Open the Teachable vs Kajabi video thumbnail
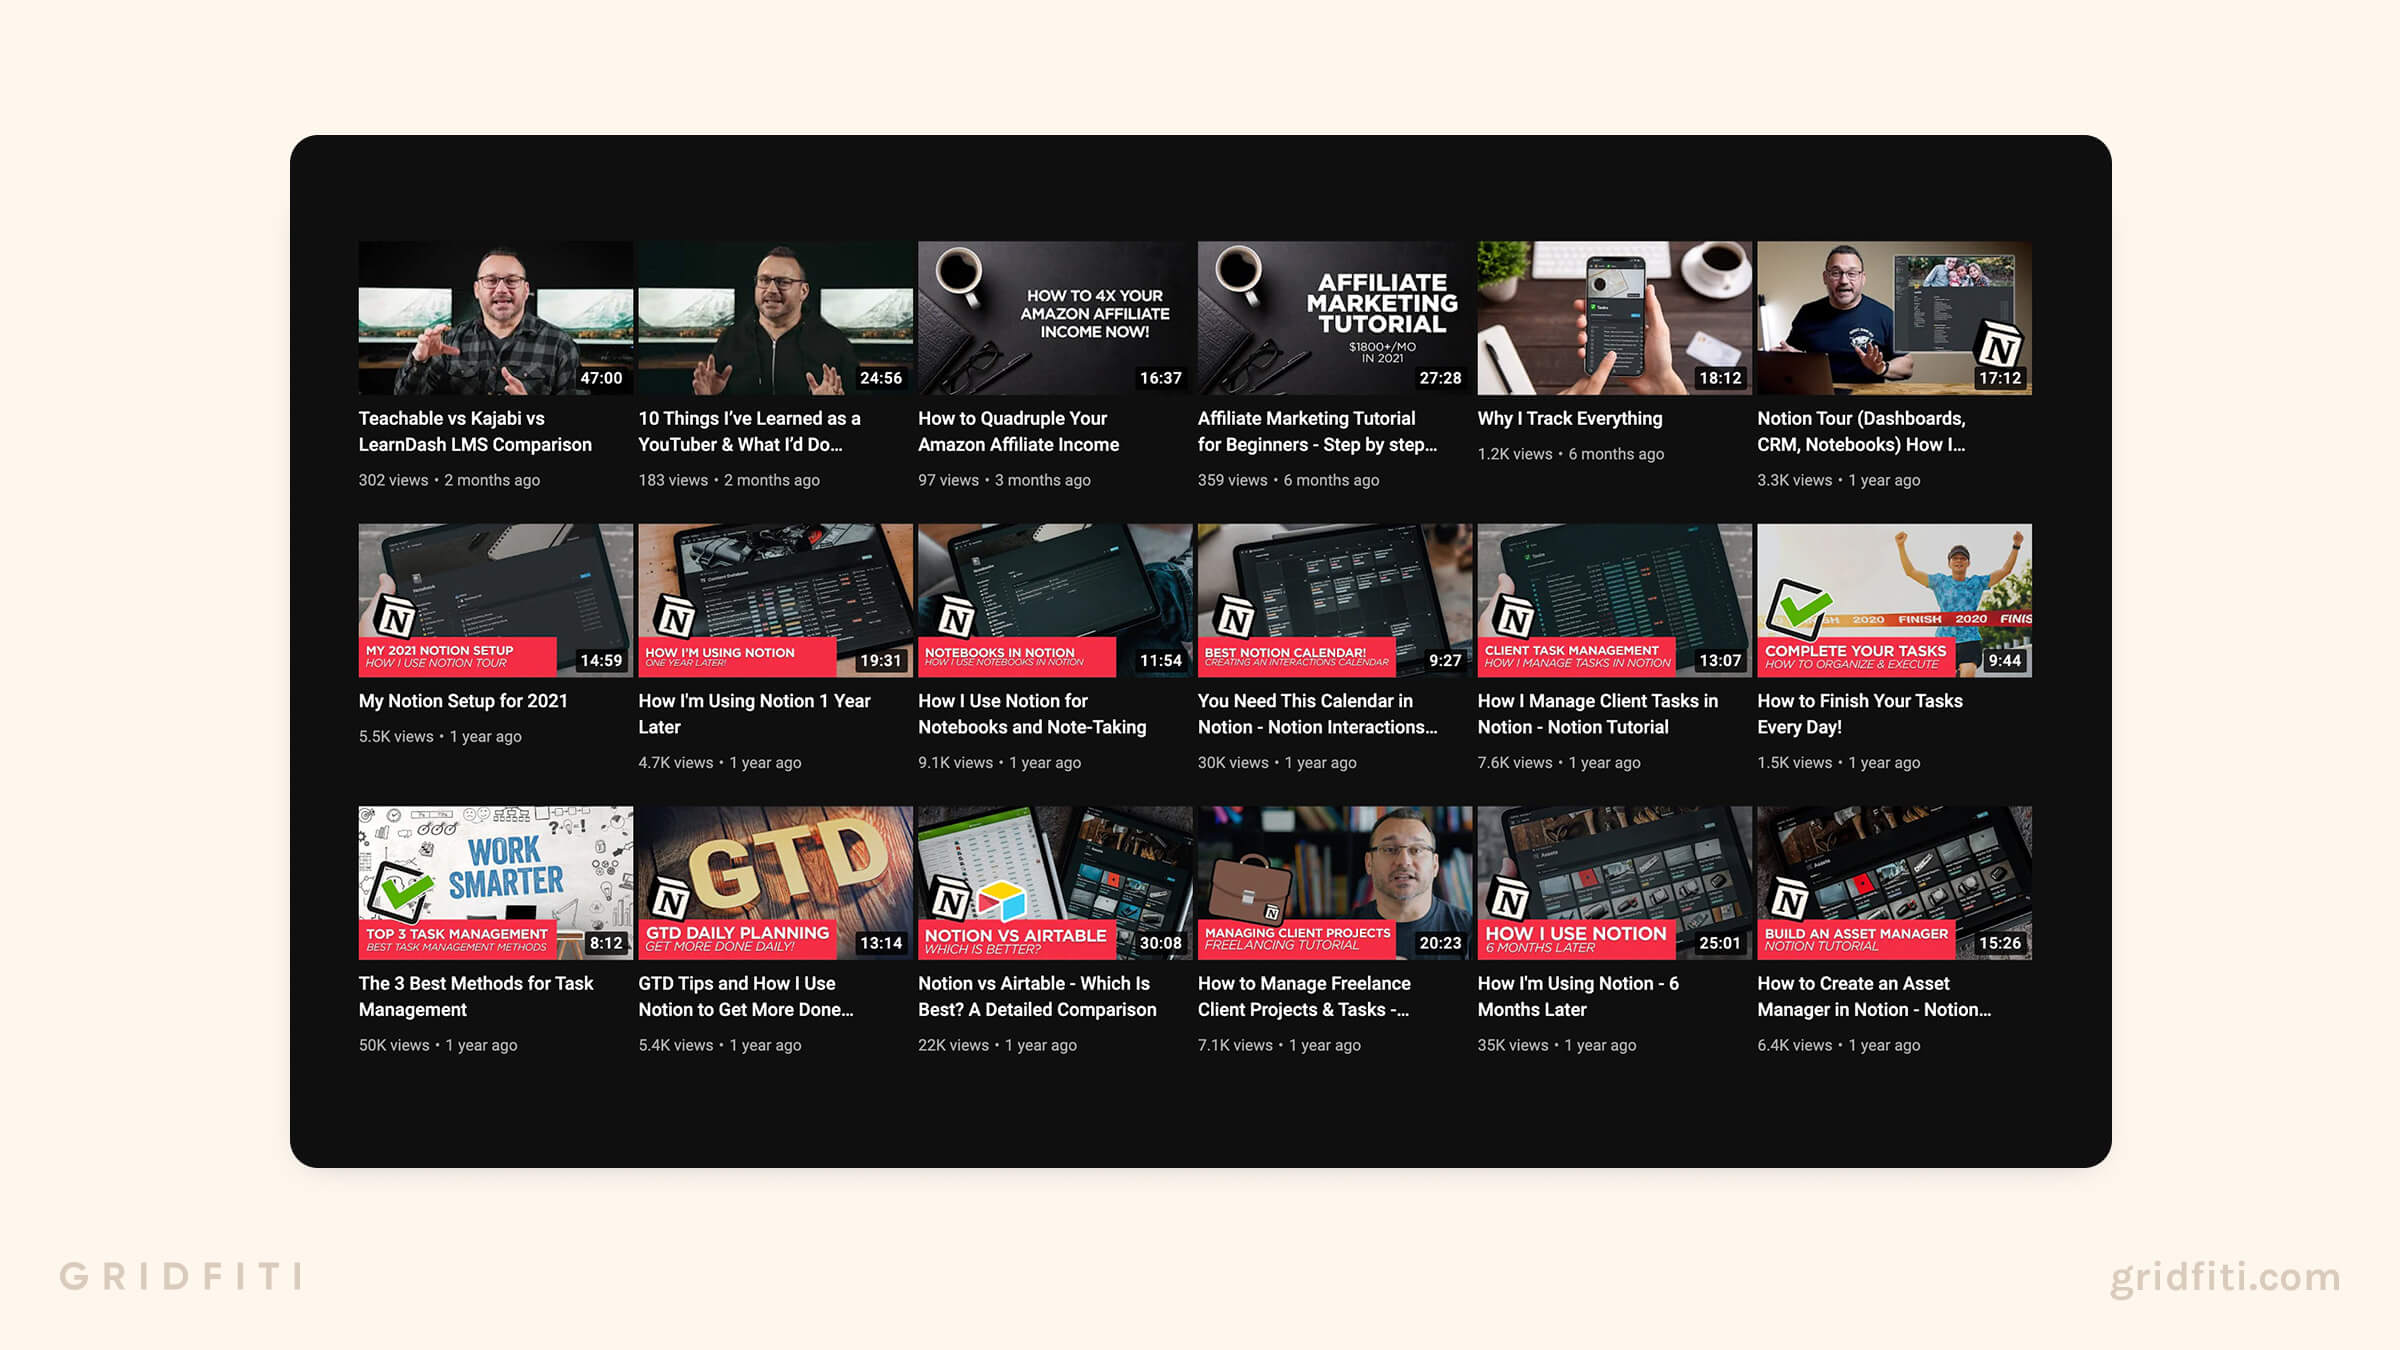The height and width of the screenshot is (1350, 2400). 495,318
